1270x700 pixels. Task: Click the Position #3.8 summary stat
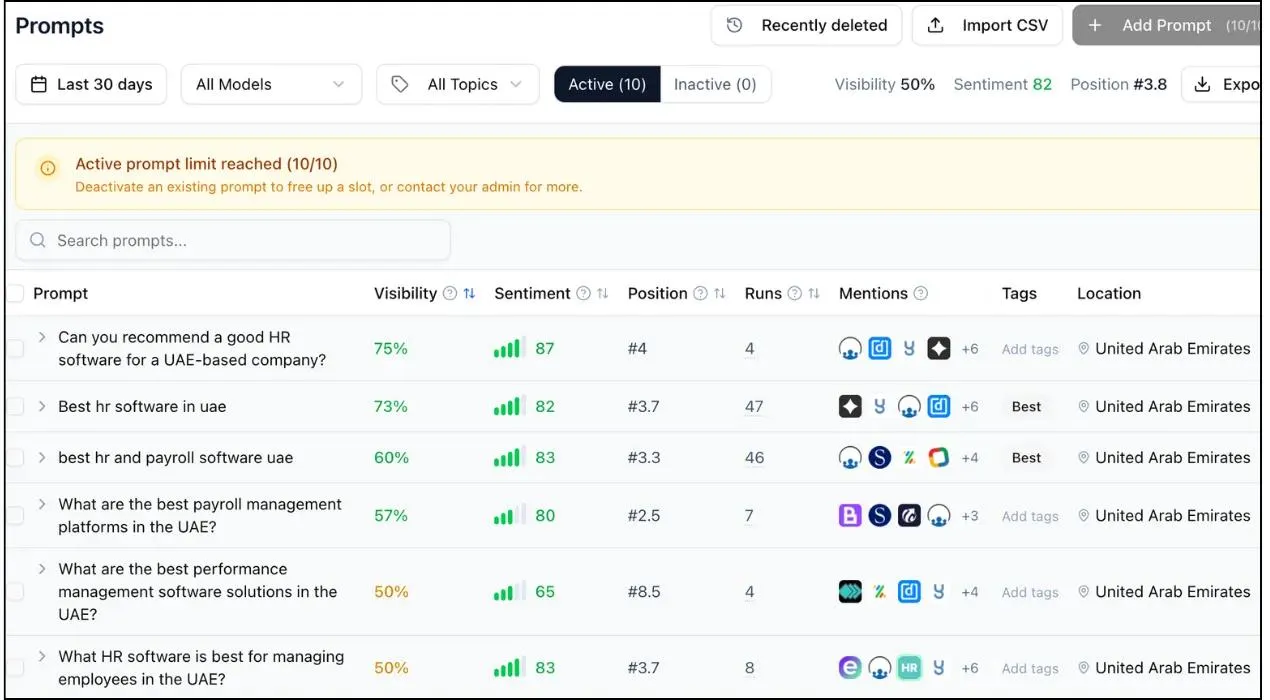coord(1119,85)
